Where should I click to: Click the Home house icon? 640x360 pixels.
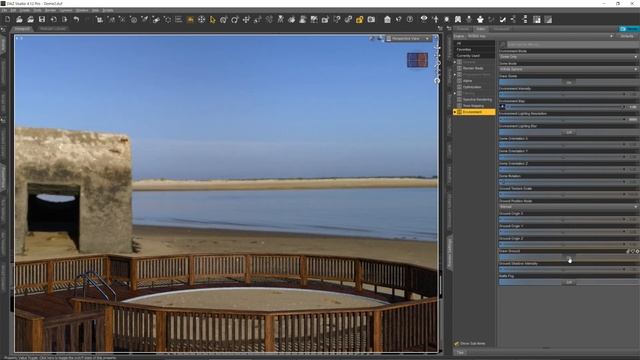(x=387, y=19)
